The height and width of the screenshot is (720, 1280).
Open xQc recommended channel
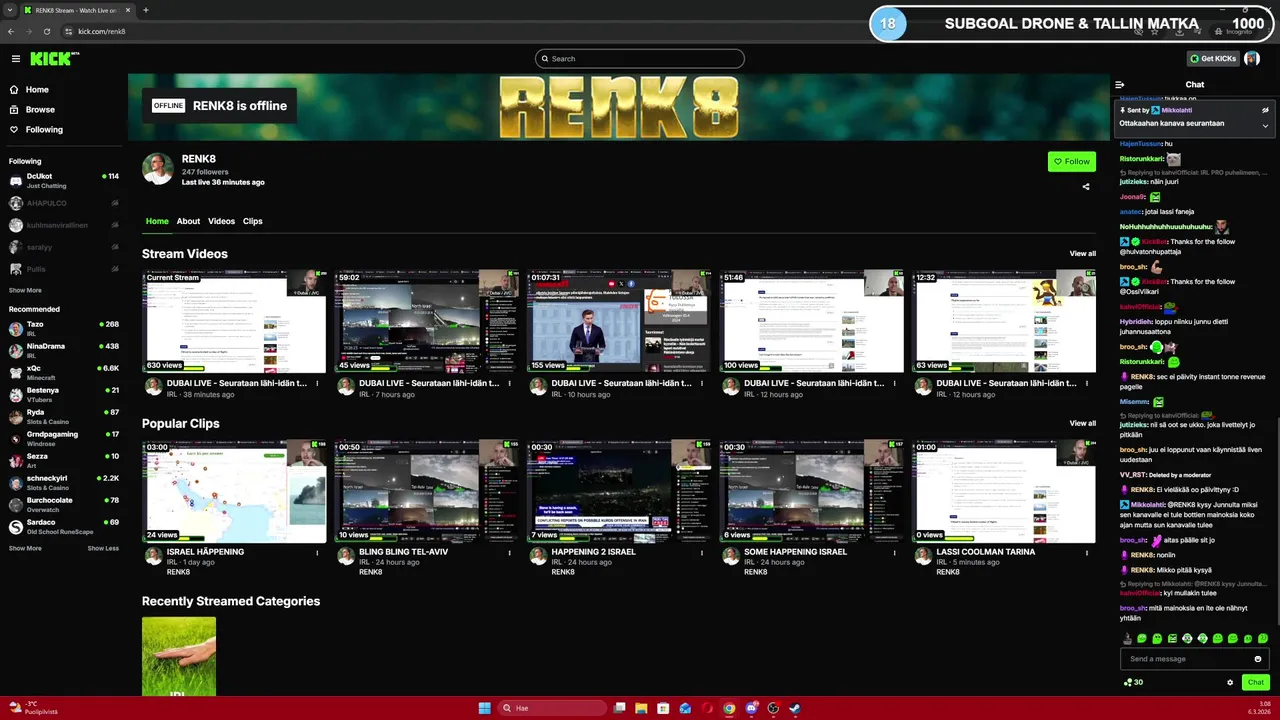[x=64, y=373]
